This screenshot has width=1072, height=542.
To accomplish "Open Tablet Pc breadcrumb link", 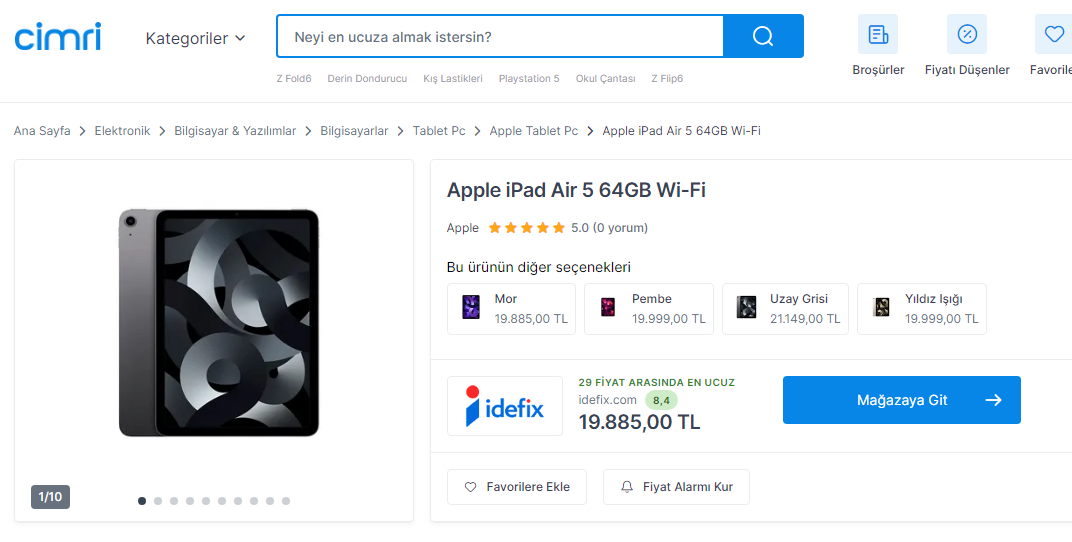I will 439,131.
